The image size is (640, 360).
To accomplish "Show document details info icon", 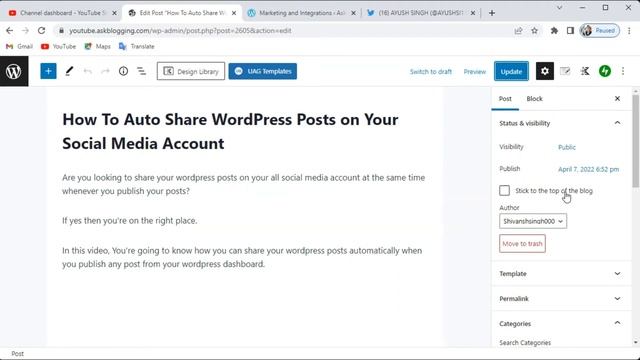I will [123, 71].
